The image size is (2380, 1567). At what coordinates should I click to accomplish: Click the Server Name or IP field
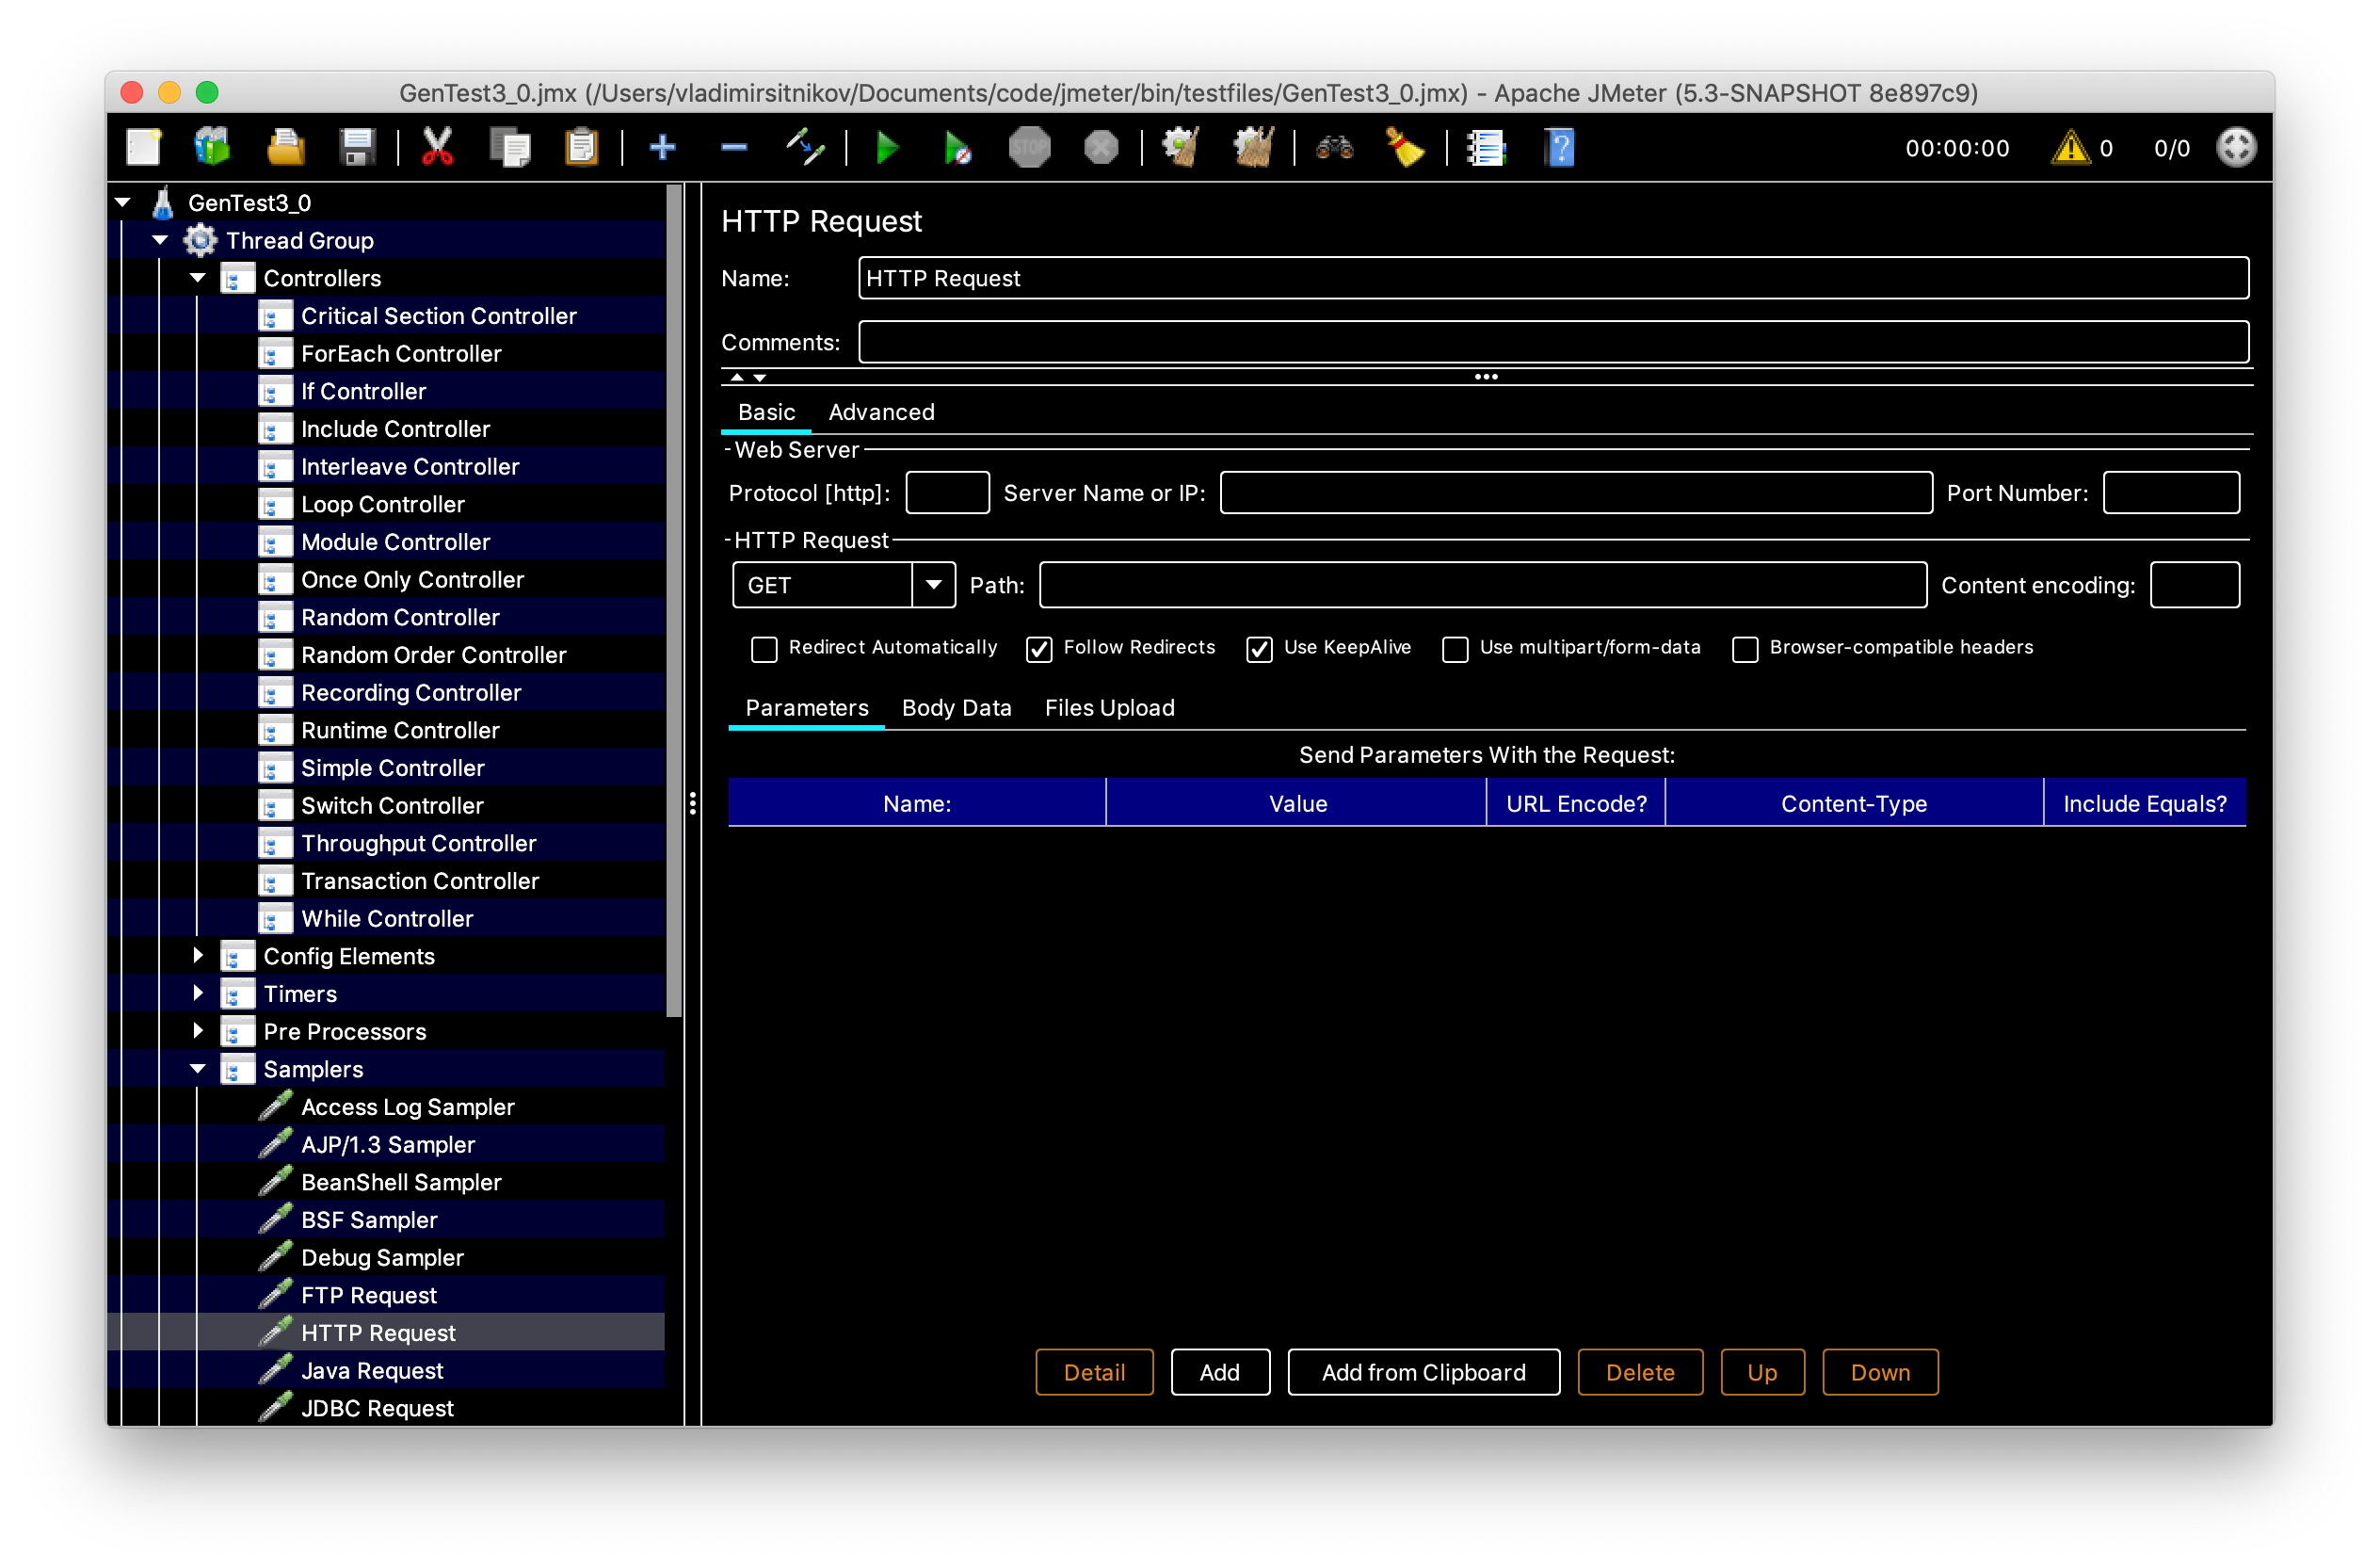[1575, 493]
